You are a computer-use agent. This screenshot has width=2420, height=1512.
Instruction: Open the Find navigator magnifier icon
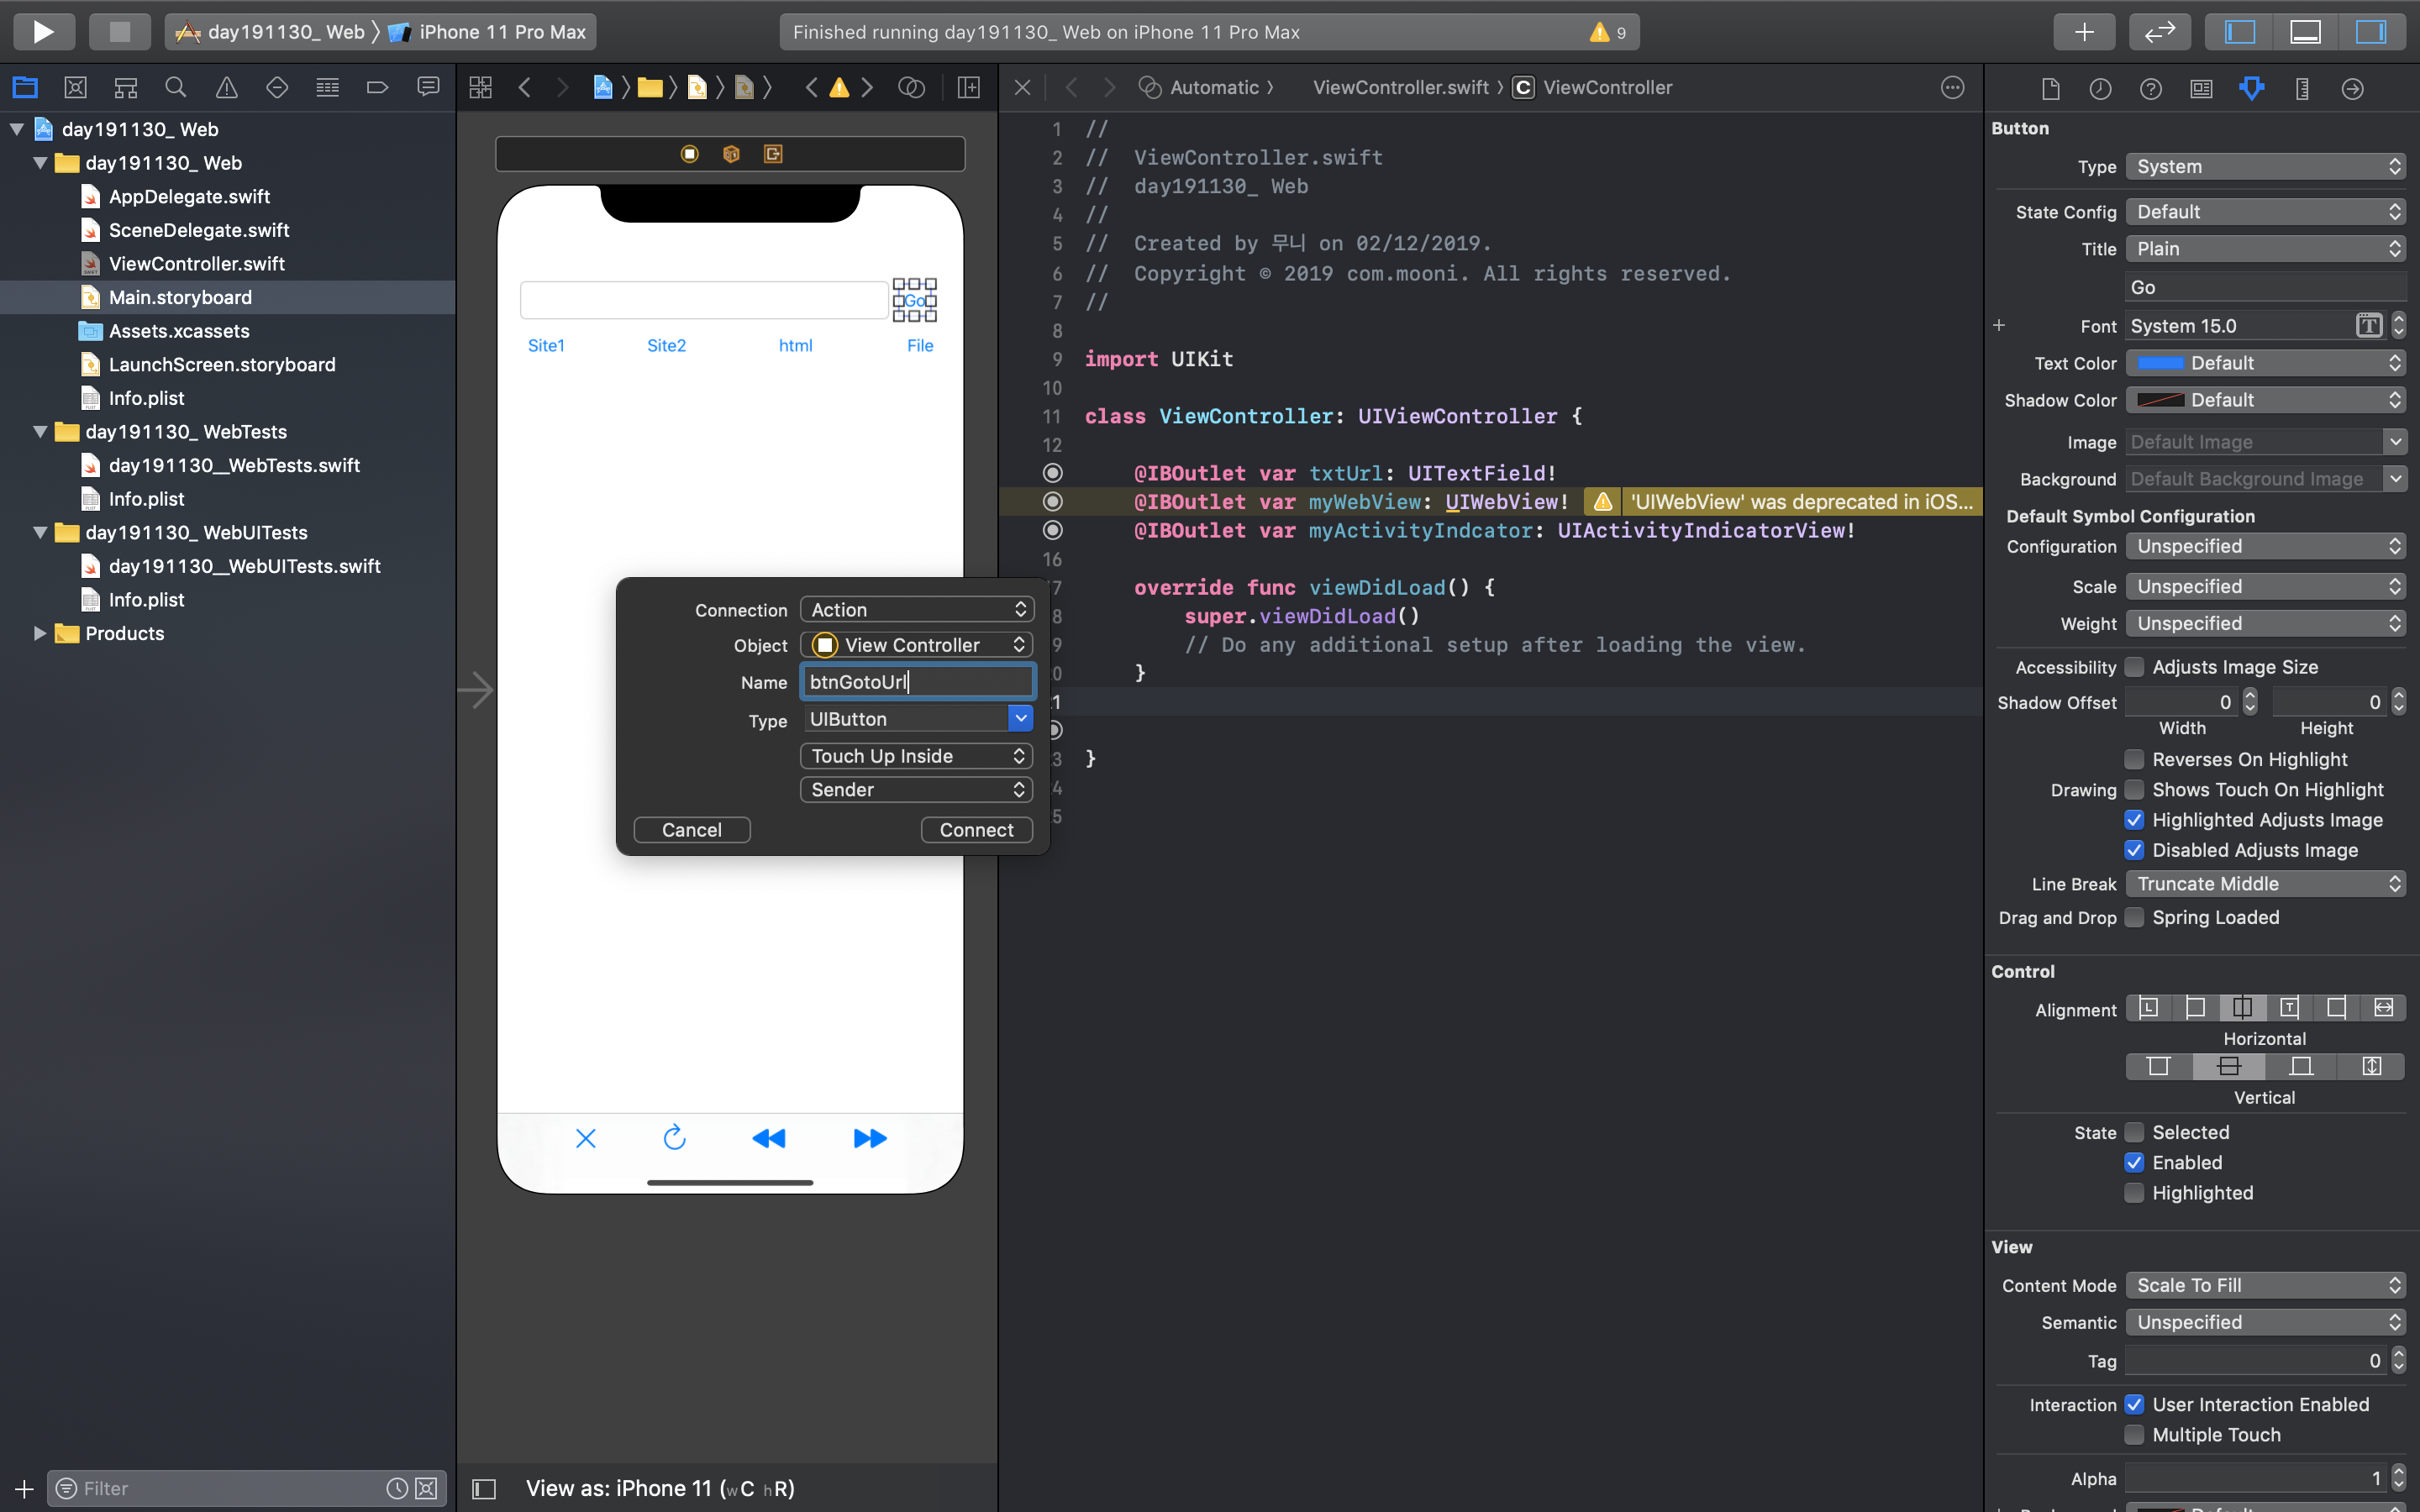(176, 88)
